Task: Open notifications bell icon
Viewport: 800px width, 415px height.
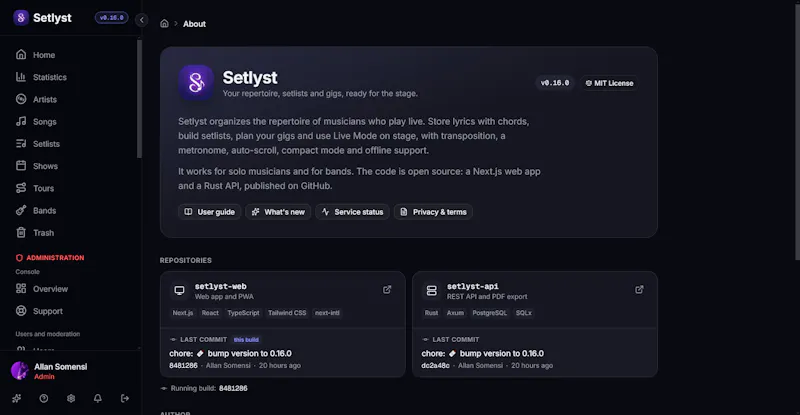Action: pos(97,398)
